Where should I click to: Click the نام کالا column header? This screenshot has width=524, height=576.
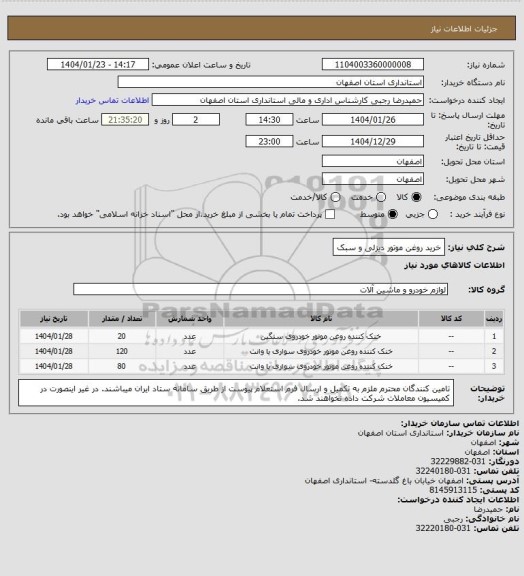point(321,319)
